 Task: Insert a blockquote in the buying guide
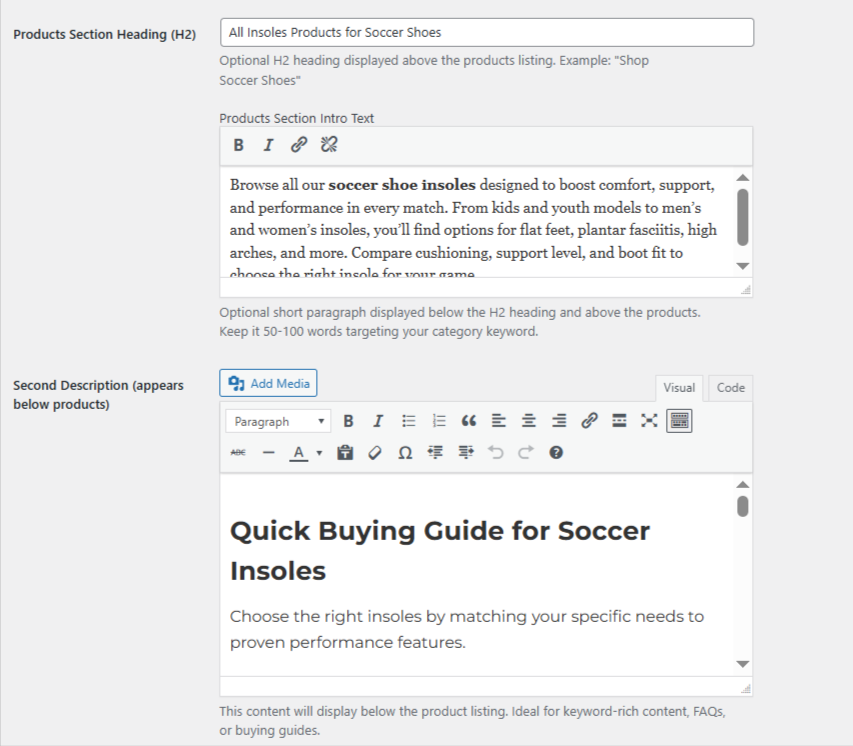tap(468, 420)
